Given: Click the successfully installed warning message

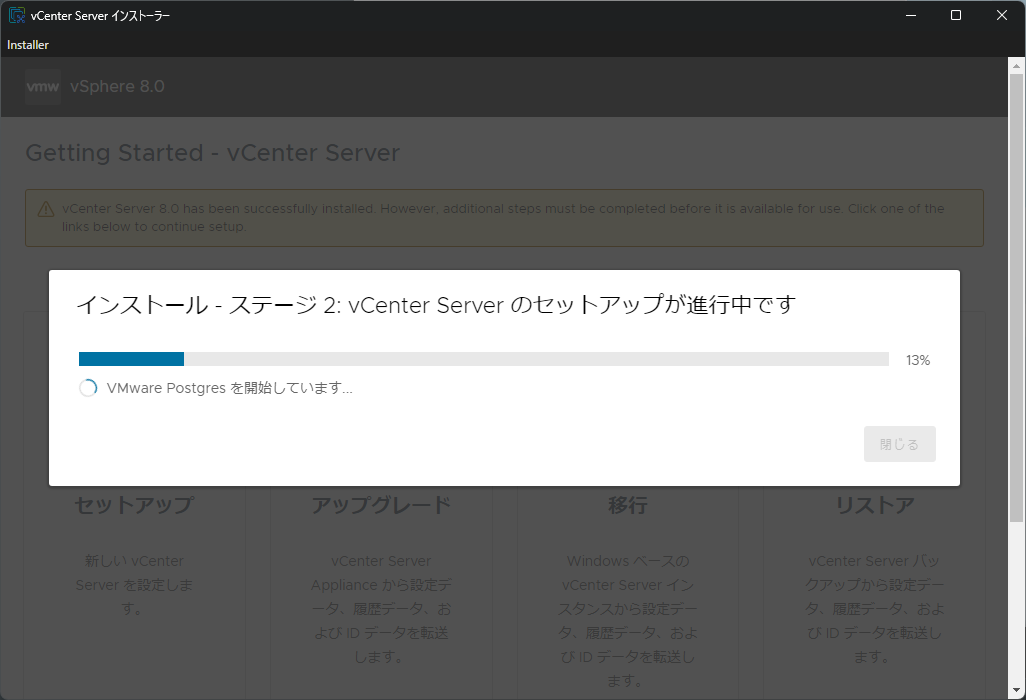Looking at the screenshot, I should point(503,217).
